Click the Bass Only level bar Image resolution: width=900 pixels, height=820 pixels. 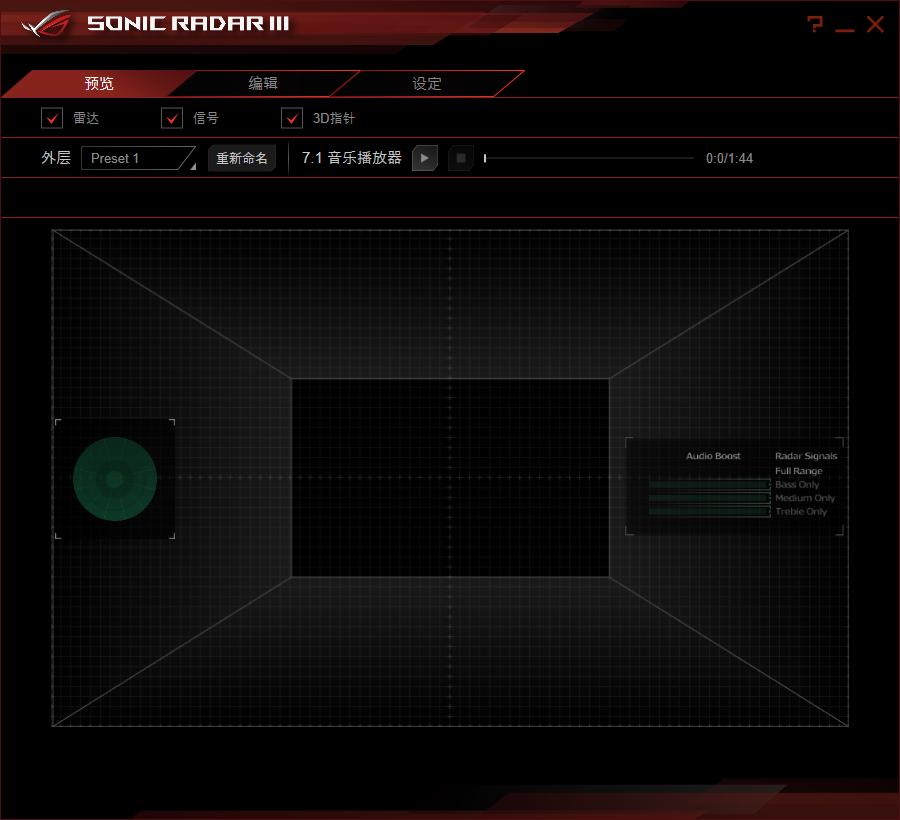click(x=709, y=484)
